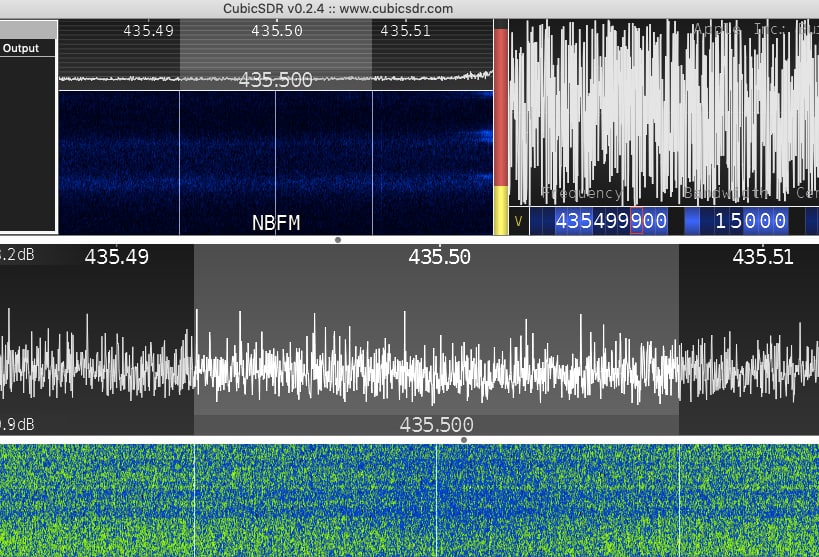Image resolution: width=819 pixels, height=557 pixels.
Task: Click 435.51 label in top small spectrum
Action: pyautogui.click(x=405, y=30)
